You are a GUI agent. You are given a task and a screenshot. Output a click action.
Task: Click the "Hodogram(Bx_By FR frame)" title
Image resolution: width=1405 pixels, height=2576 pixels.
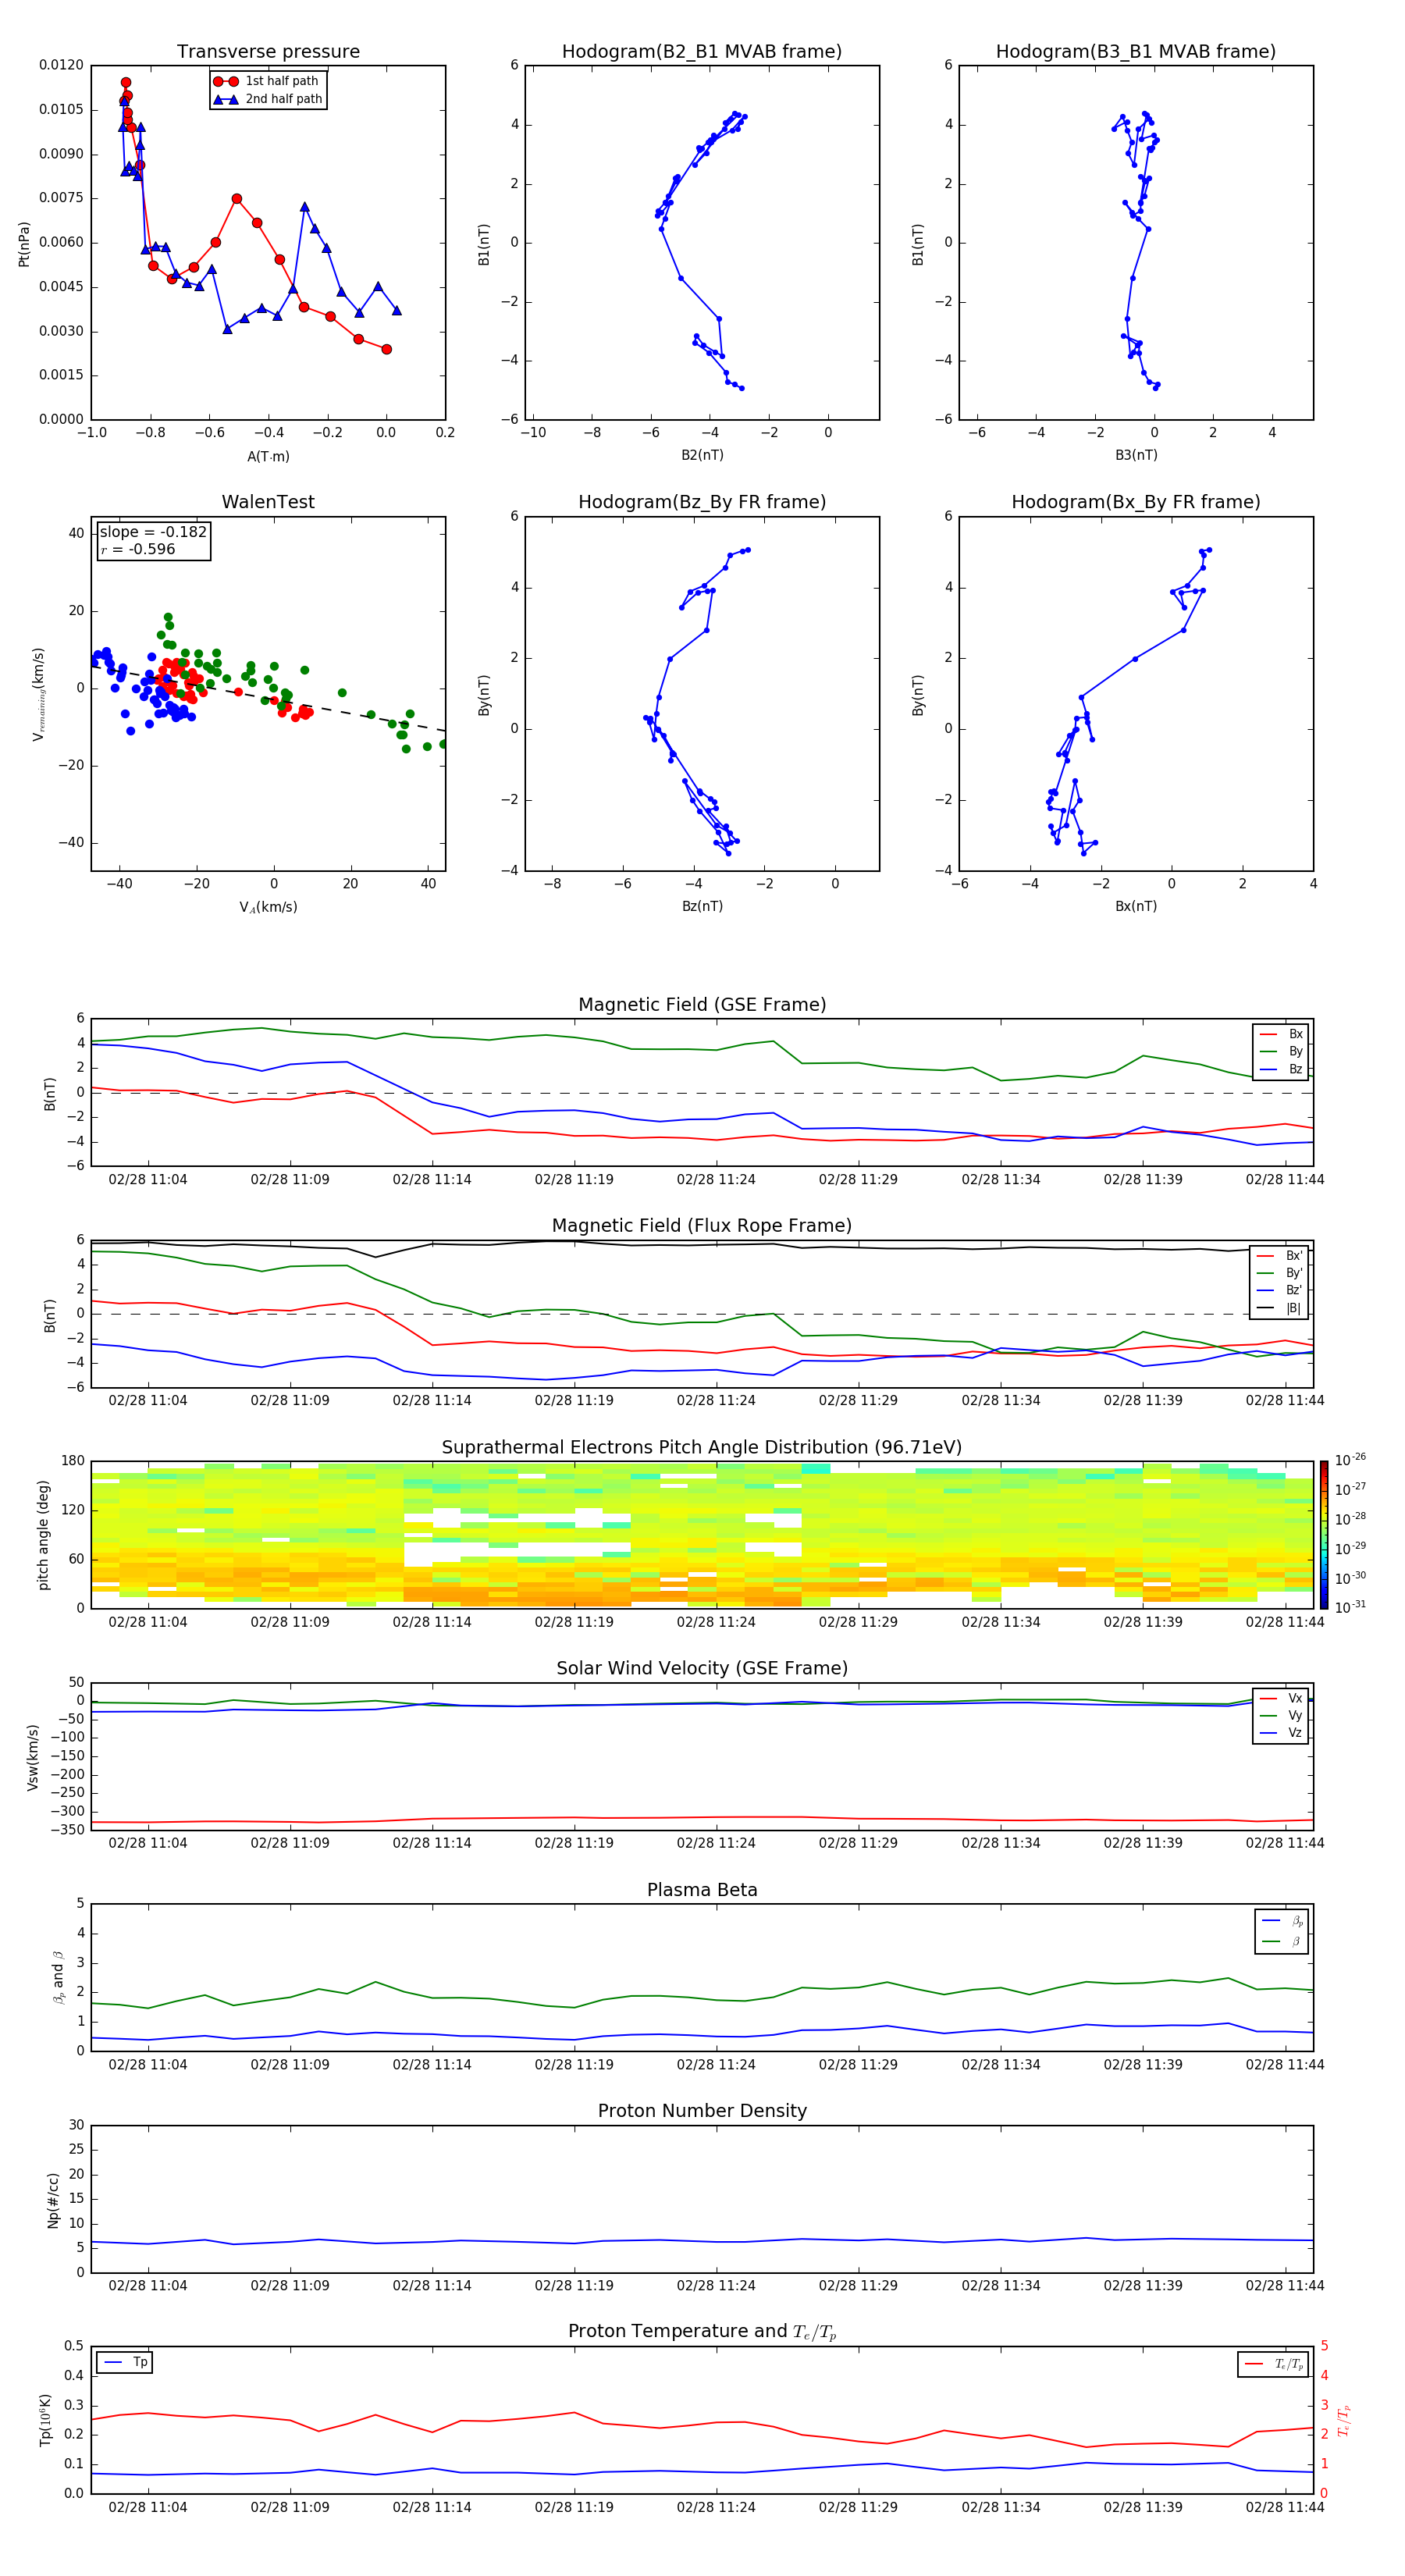(1136, 502)
